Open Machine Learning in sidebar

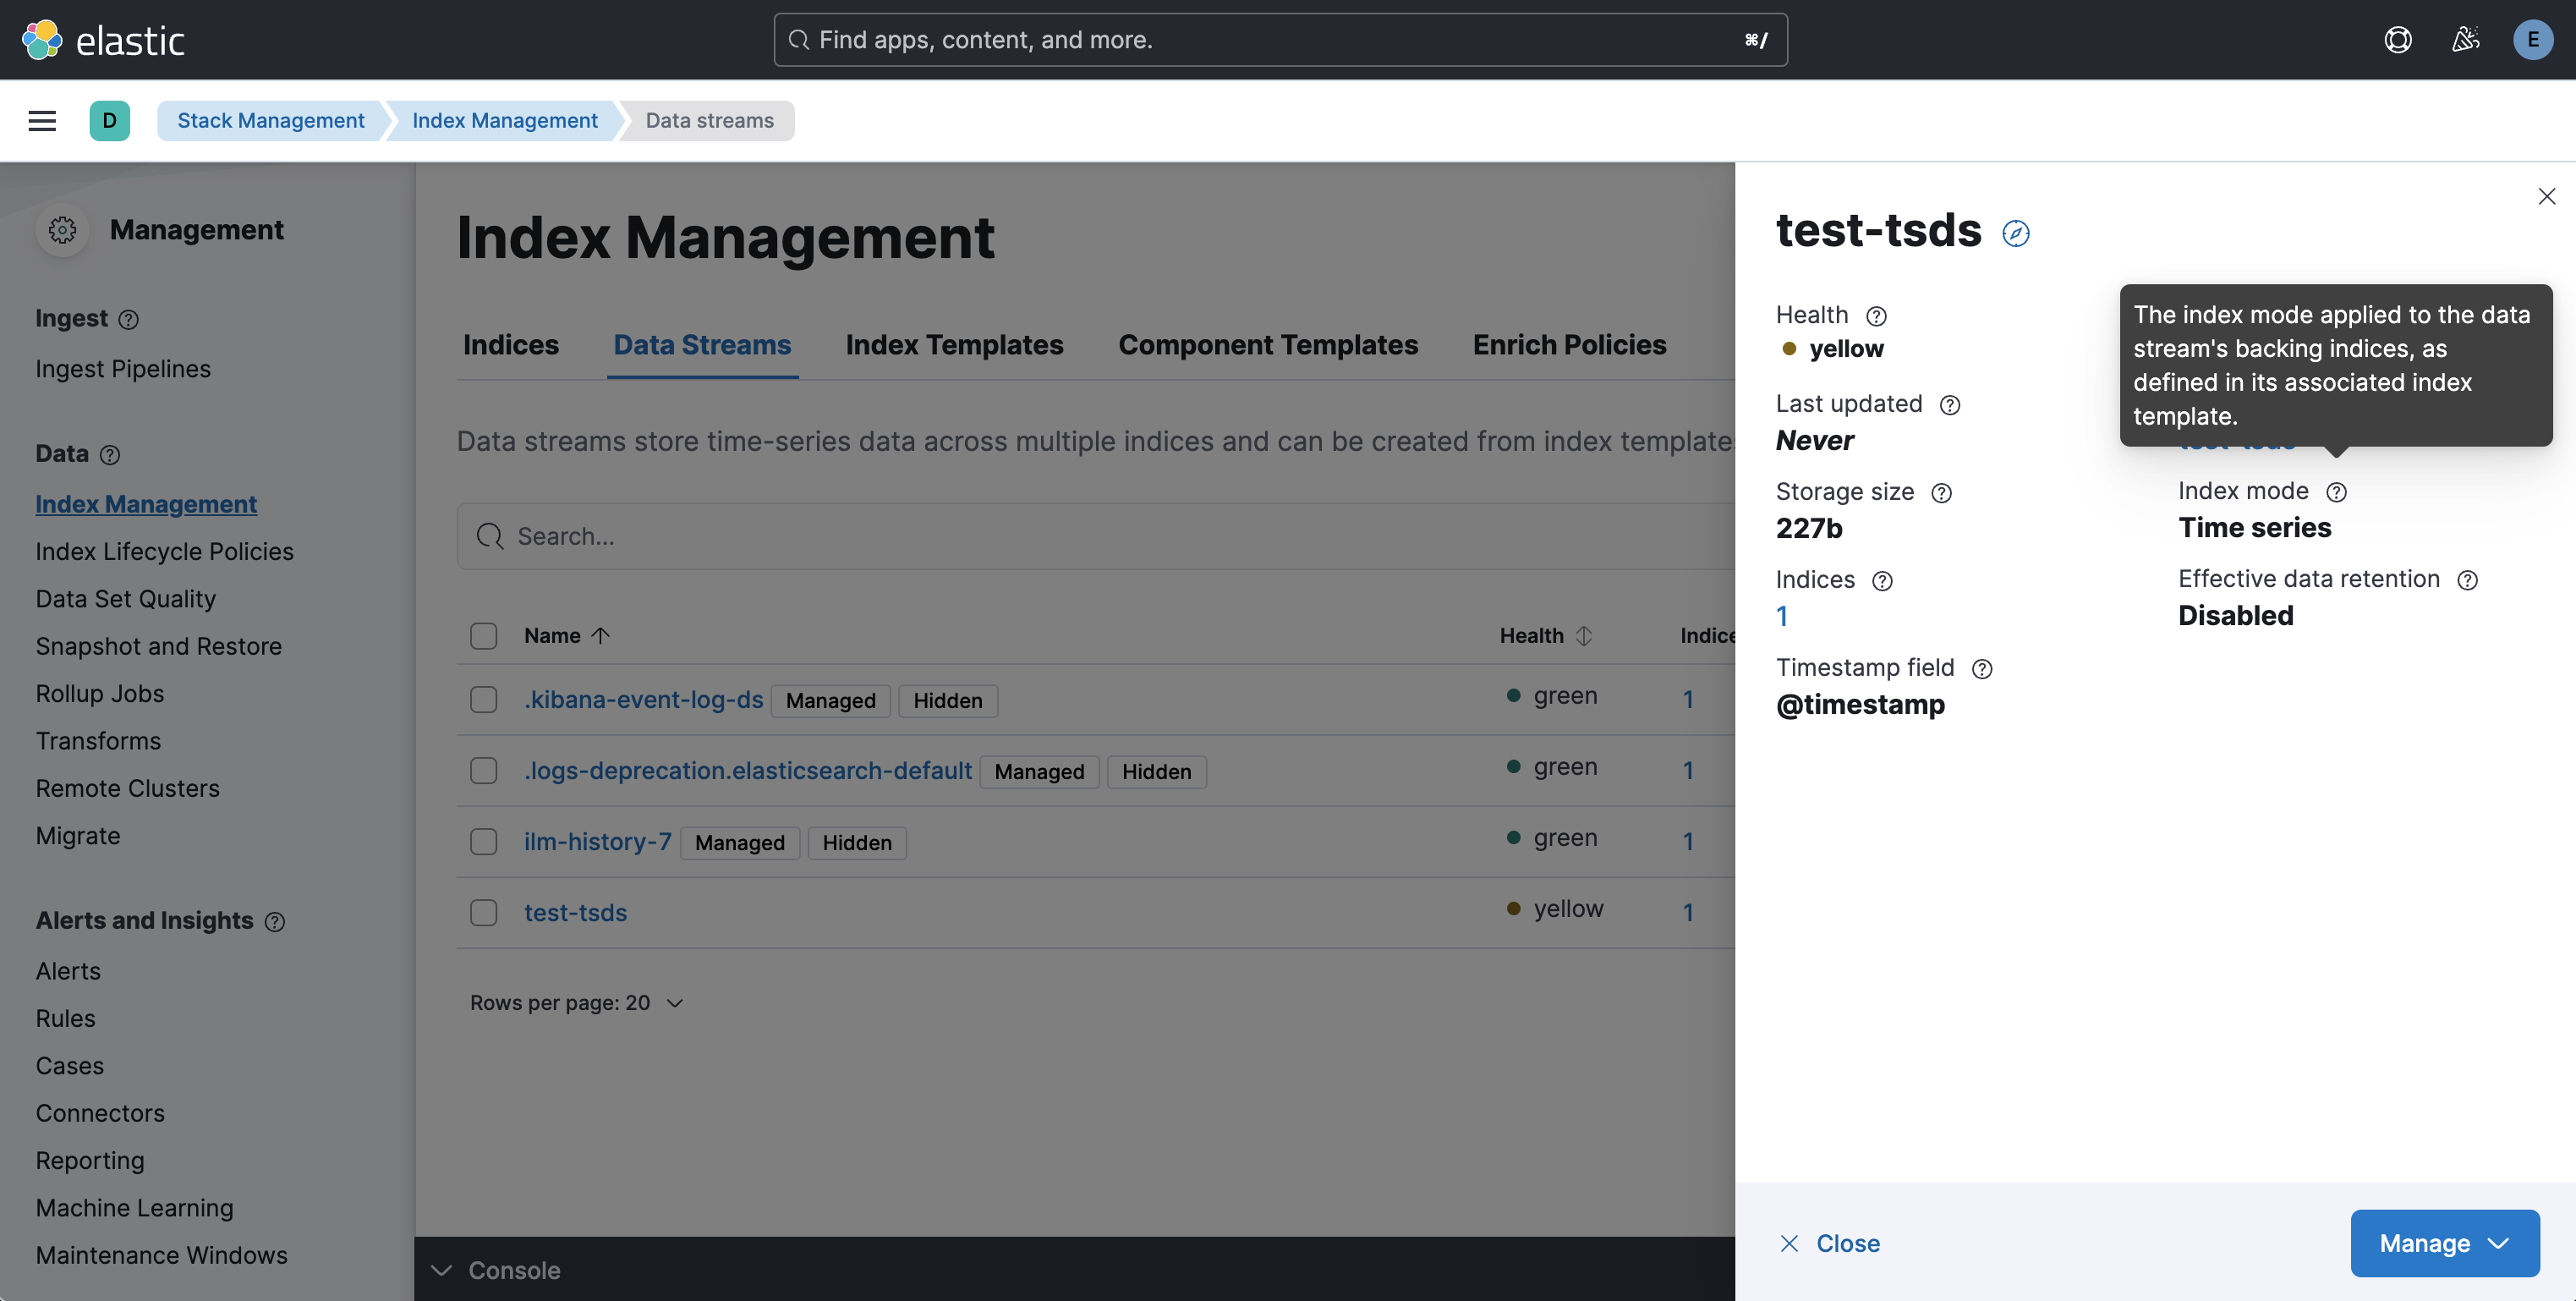pos(135,1208)
